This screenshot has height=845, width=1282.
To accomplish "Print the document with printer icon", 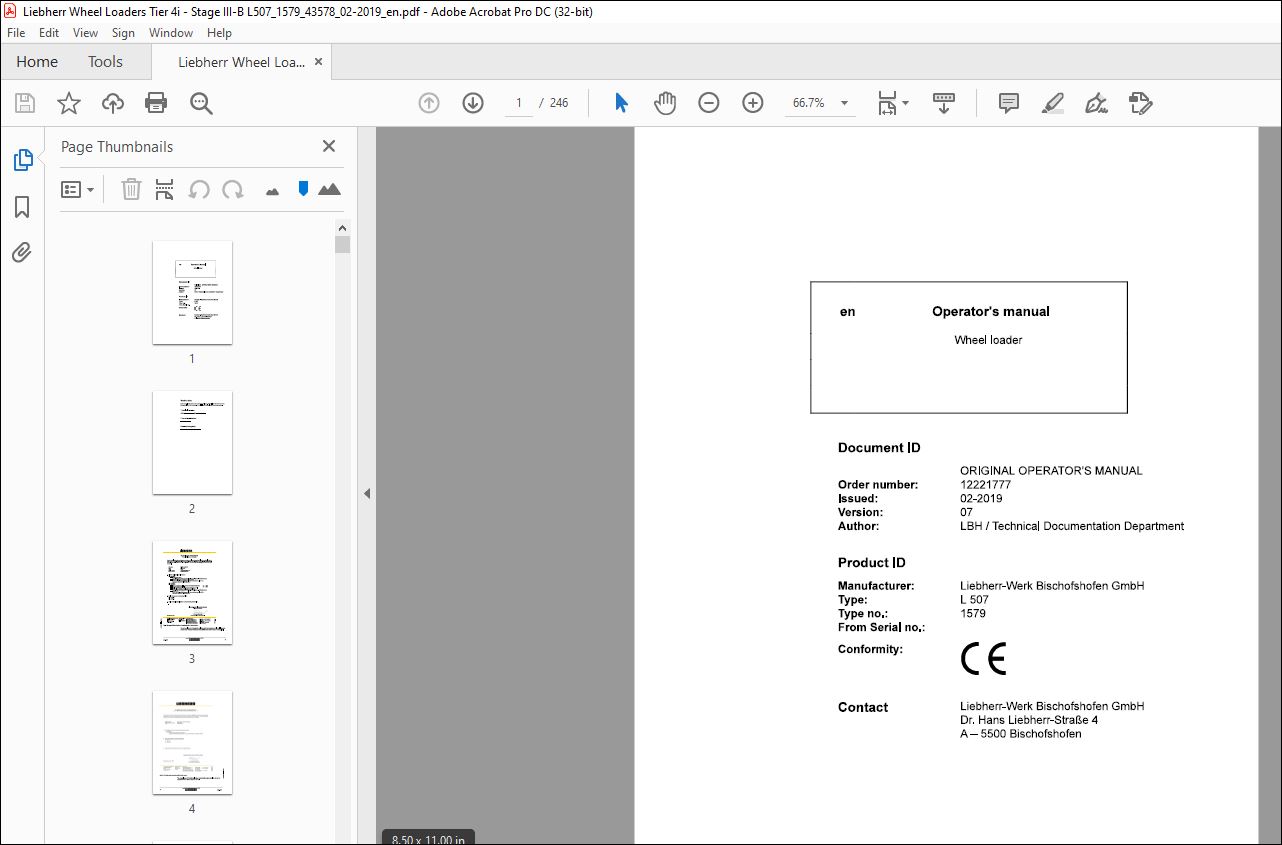I will (156, 103).
